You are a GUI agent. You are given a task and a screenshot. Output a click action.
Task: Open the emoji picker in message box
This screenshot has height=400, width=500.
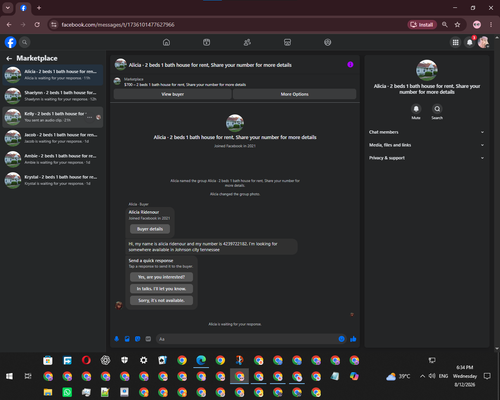click(x=341, y=339)
